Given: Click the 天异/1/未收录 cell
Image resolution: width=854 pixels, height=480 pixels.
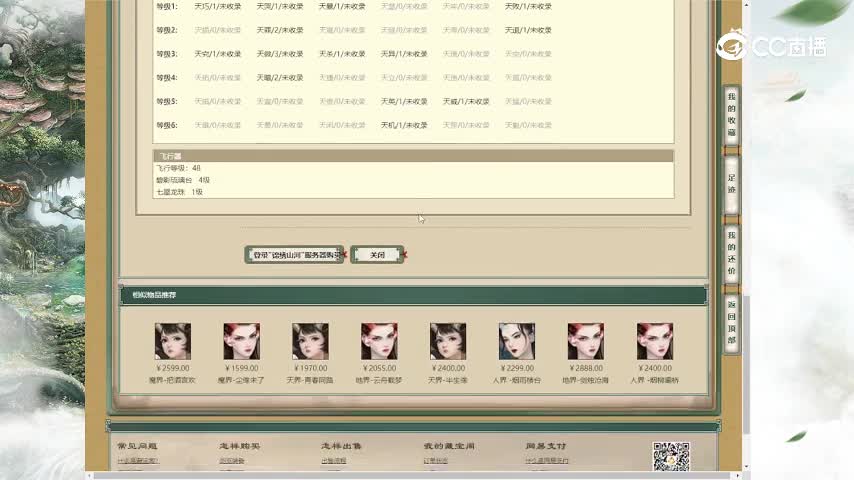Looking at the screenshot, I should click(x=404, y=54).
